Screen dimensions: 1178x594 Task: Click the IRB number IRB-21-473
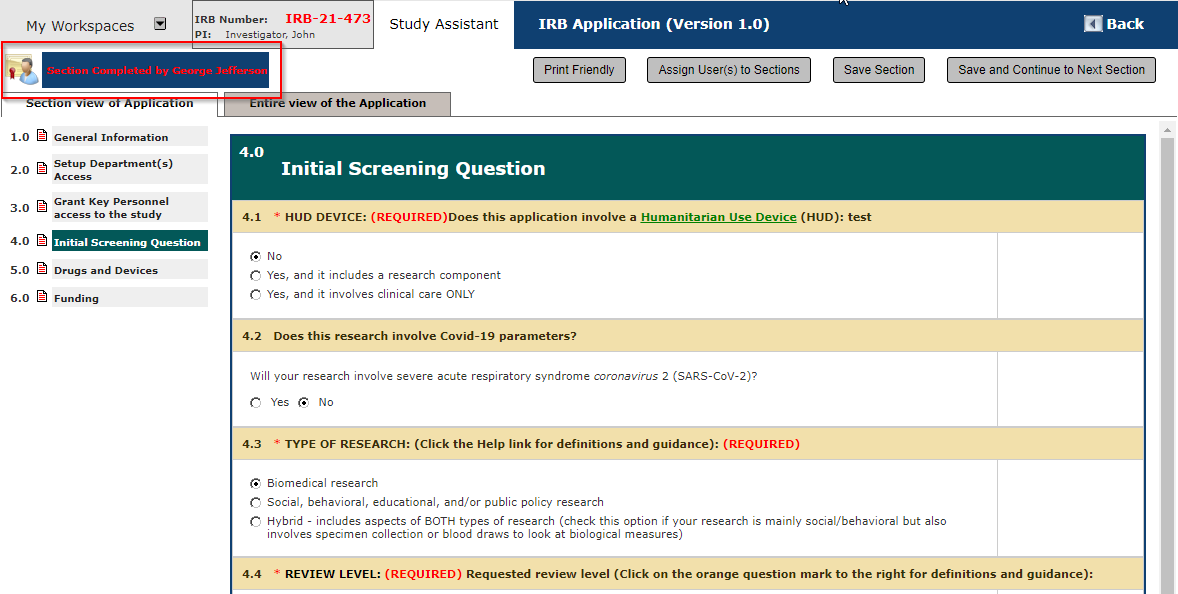[x=328, y=18]
